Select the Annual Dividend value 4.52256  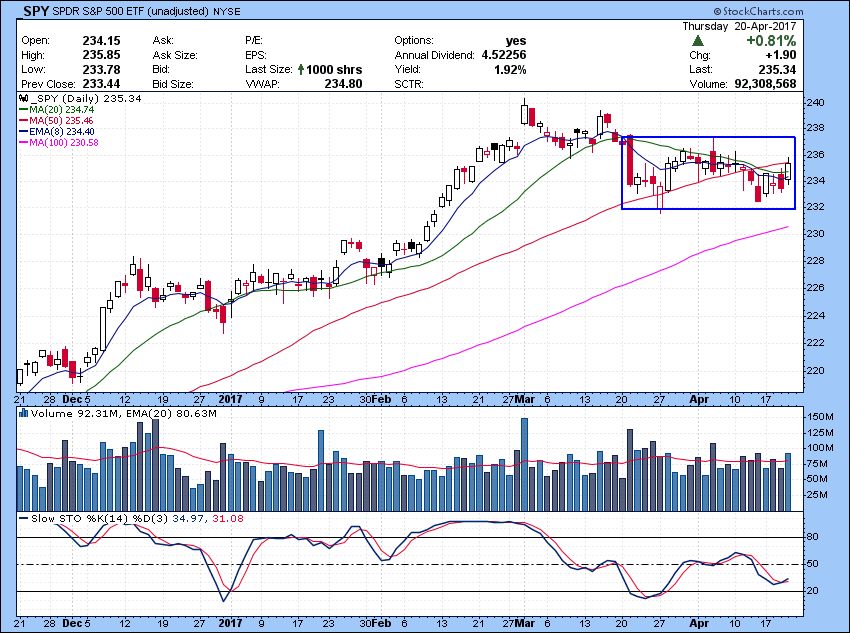coord(504,55)
